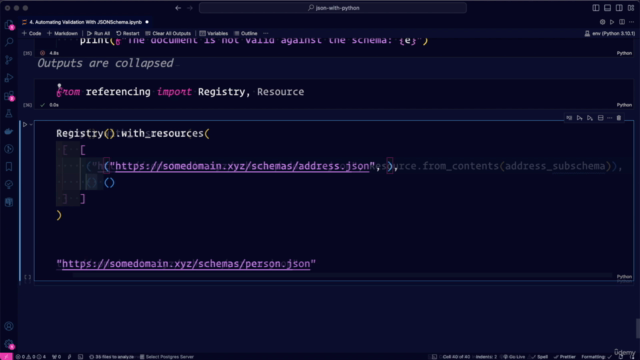The width and height of the screenshot is (640, 360).
Task: Open the Manage gear in activity bar
Action: coord(9,344)
